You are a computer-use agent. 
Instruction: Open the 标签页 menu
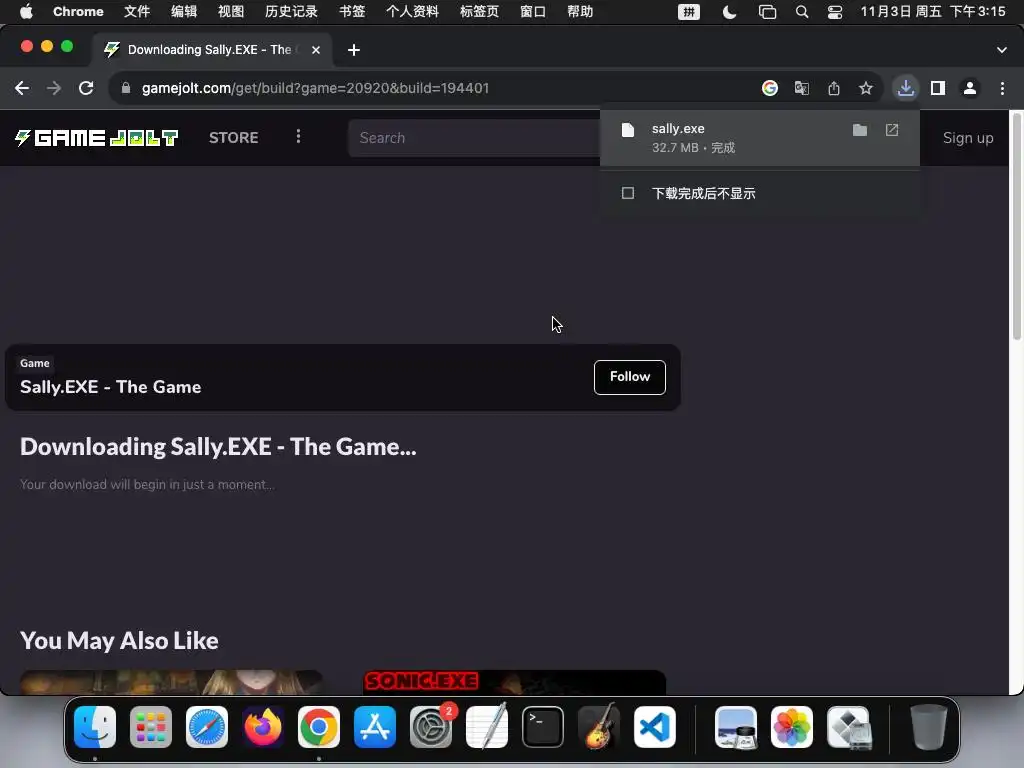[x=479, y=12]
